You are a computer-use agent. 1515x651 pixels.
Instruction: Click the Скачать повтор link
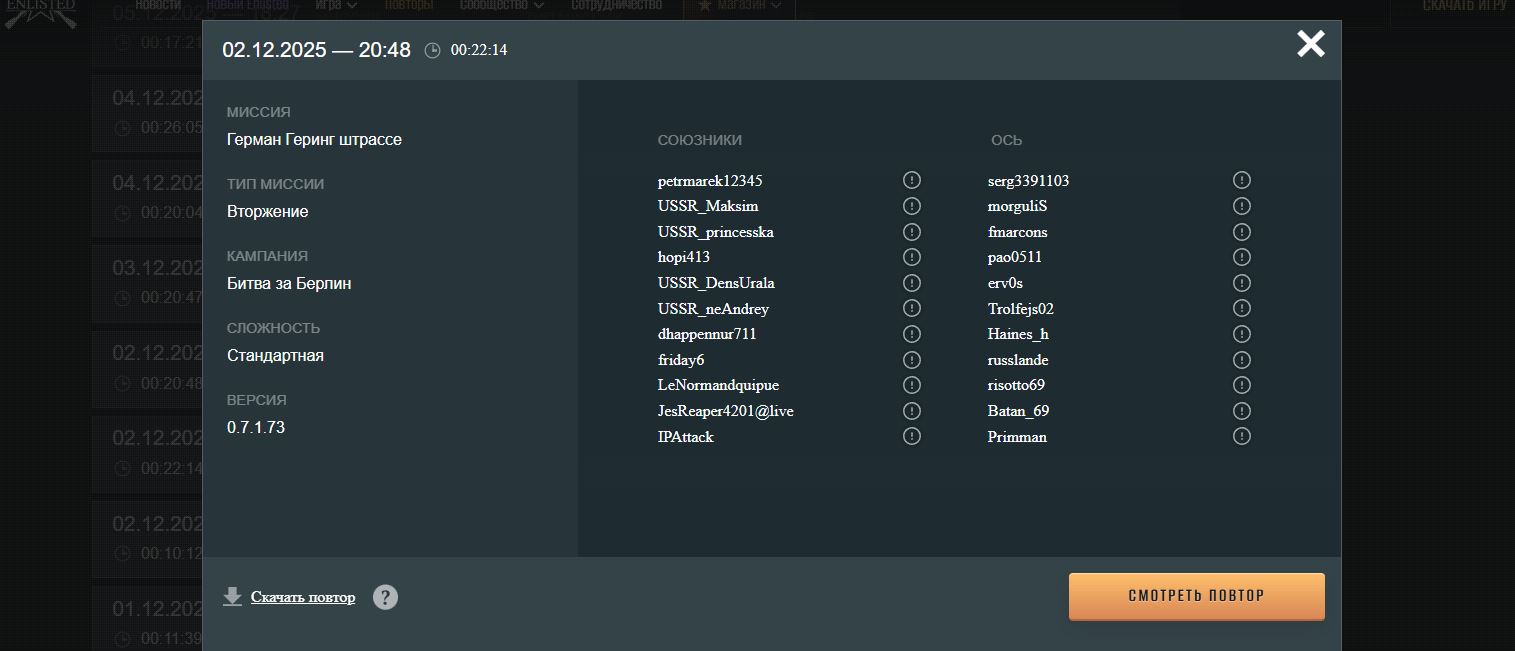coord(302,597)
